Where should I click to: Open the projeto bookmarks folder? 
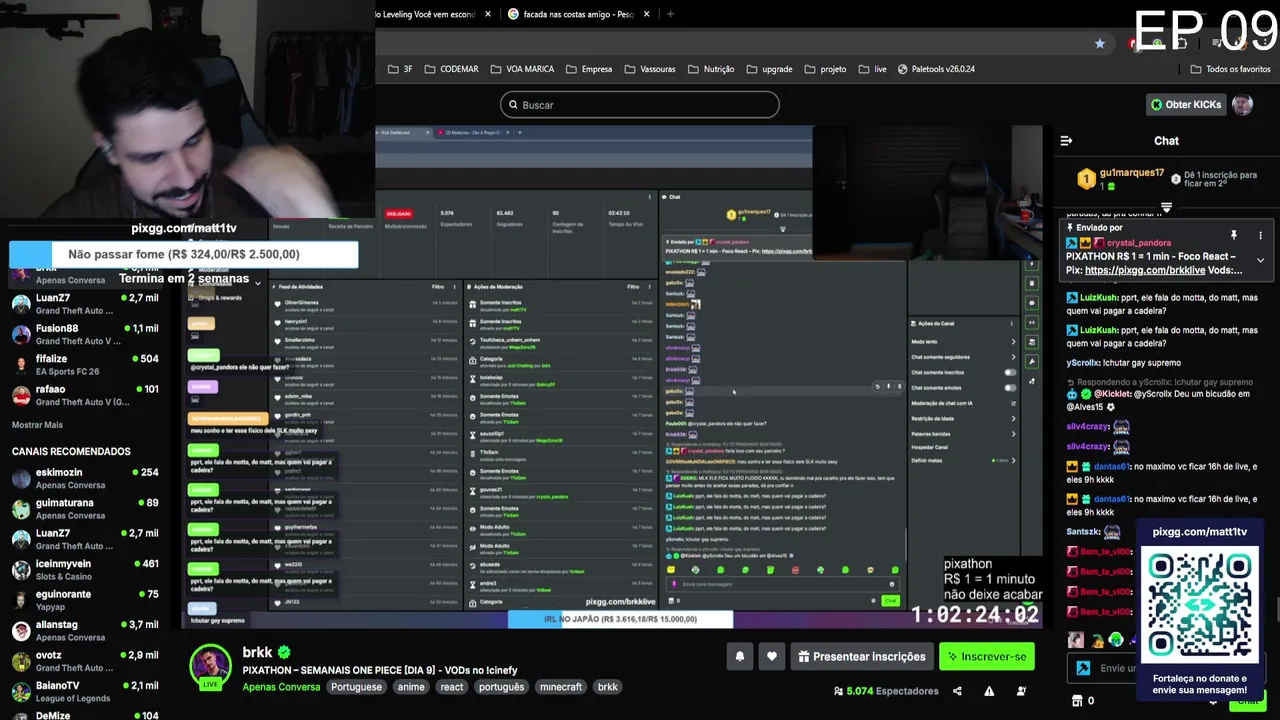pos(825,69)
